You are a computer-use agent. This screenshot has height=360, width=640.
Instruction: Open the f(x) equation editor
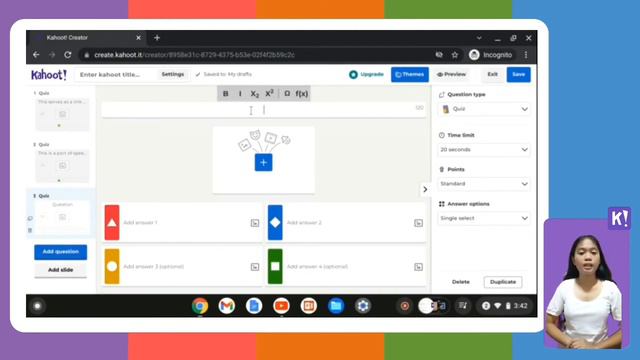pos(302,93)
